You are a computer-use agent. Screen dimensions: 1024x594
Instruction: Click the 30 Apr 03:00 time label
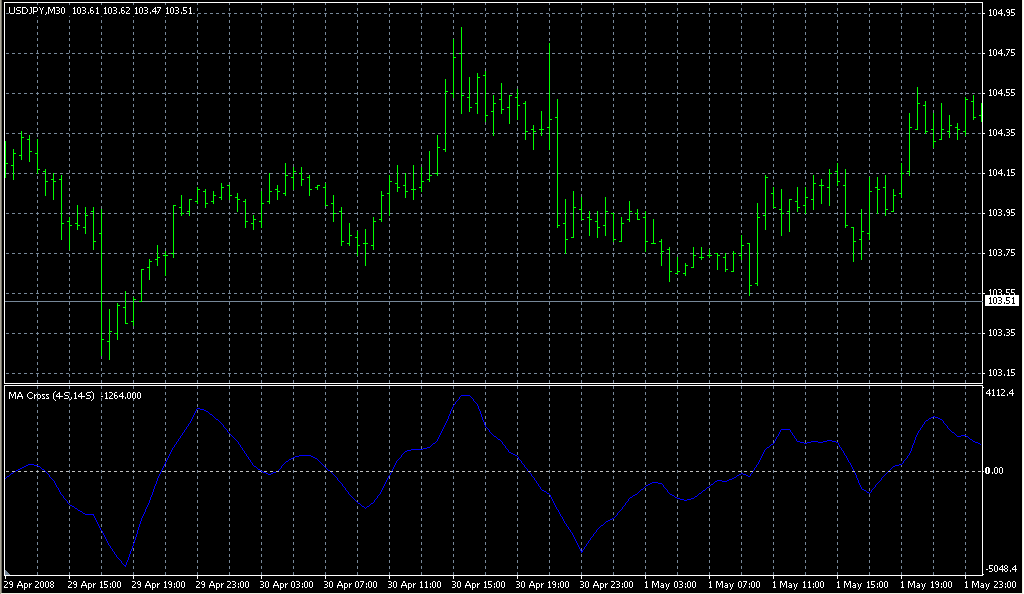pos(287,584)
